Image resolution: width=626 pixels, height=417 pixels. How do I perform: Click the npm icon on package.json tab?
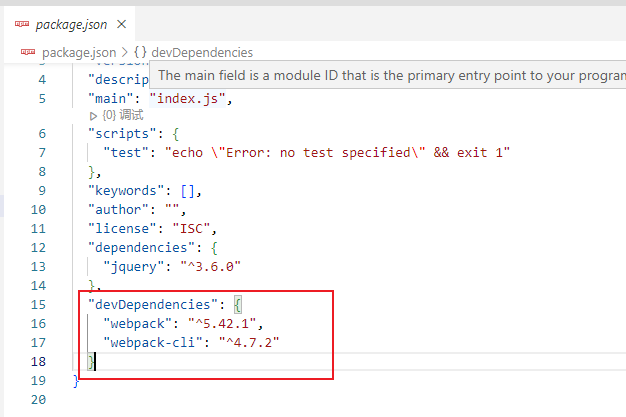point(21,25)
